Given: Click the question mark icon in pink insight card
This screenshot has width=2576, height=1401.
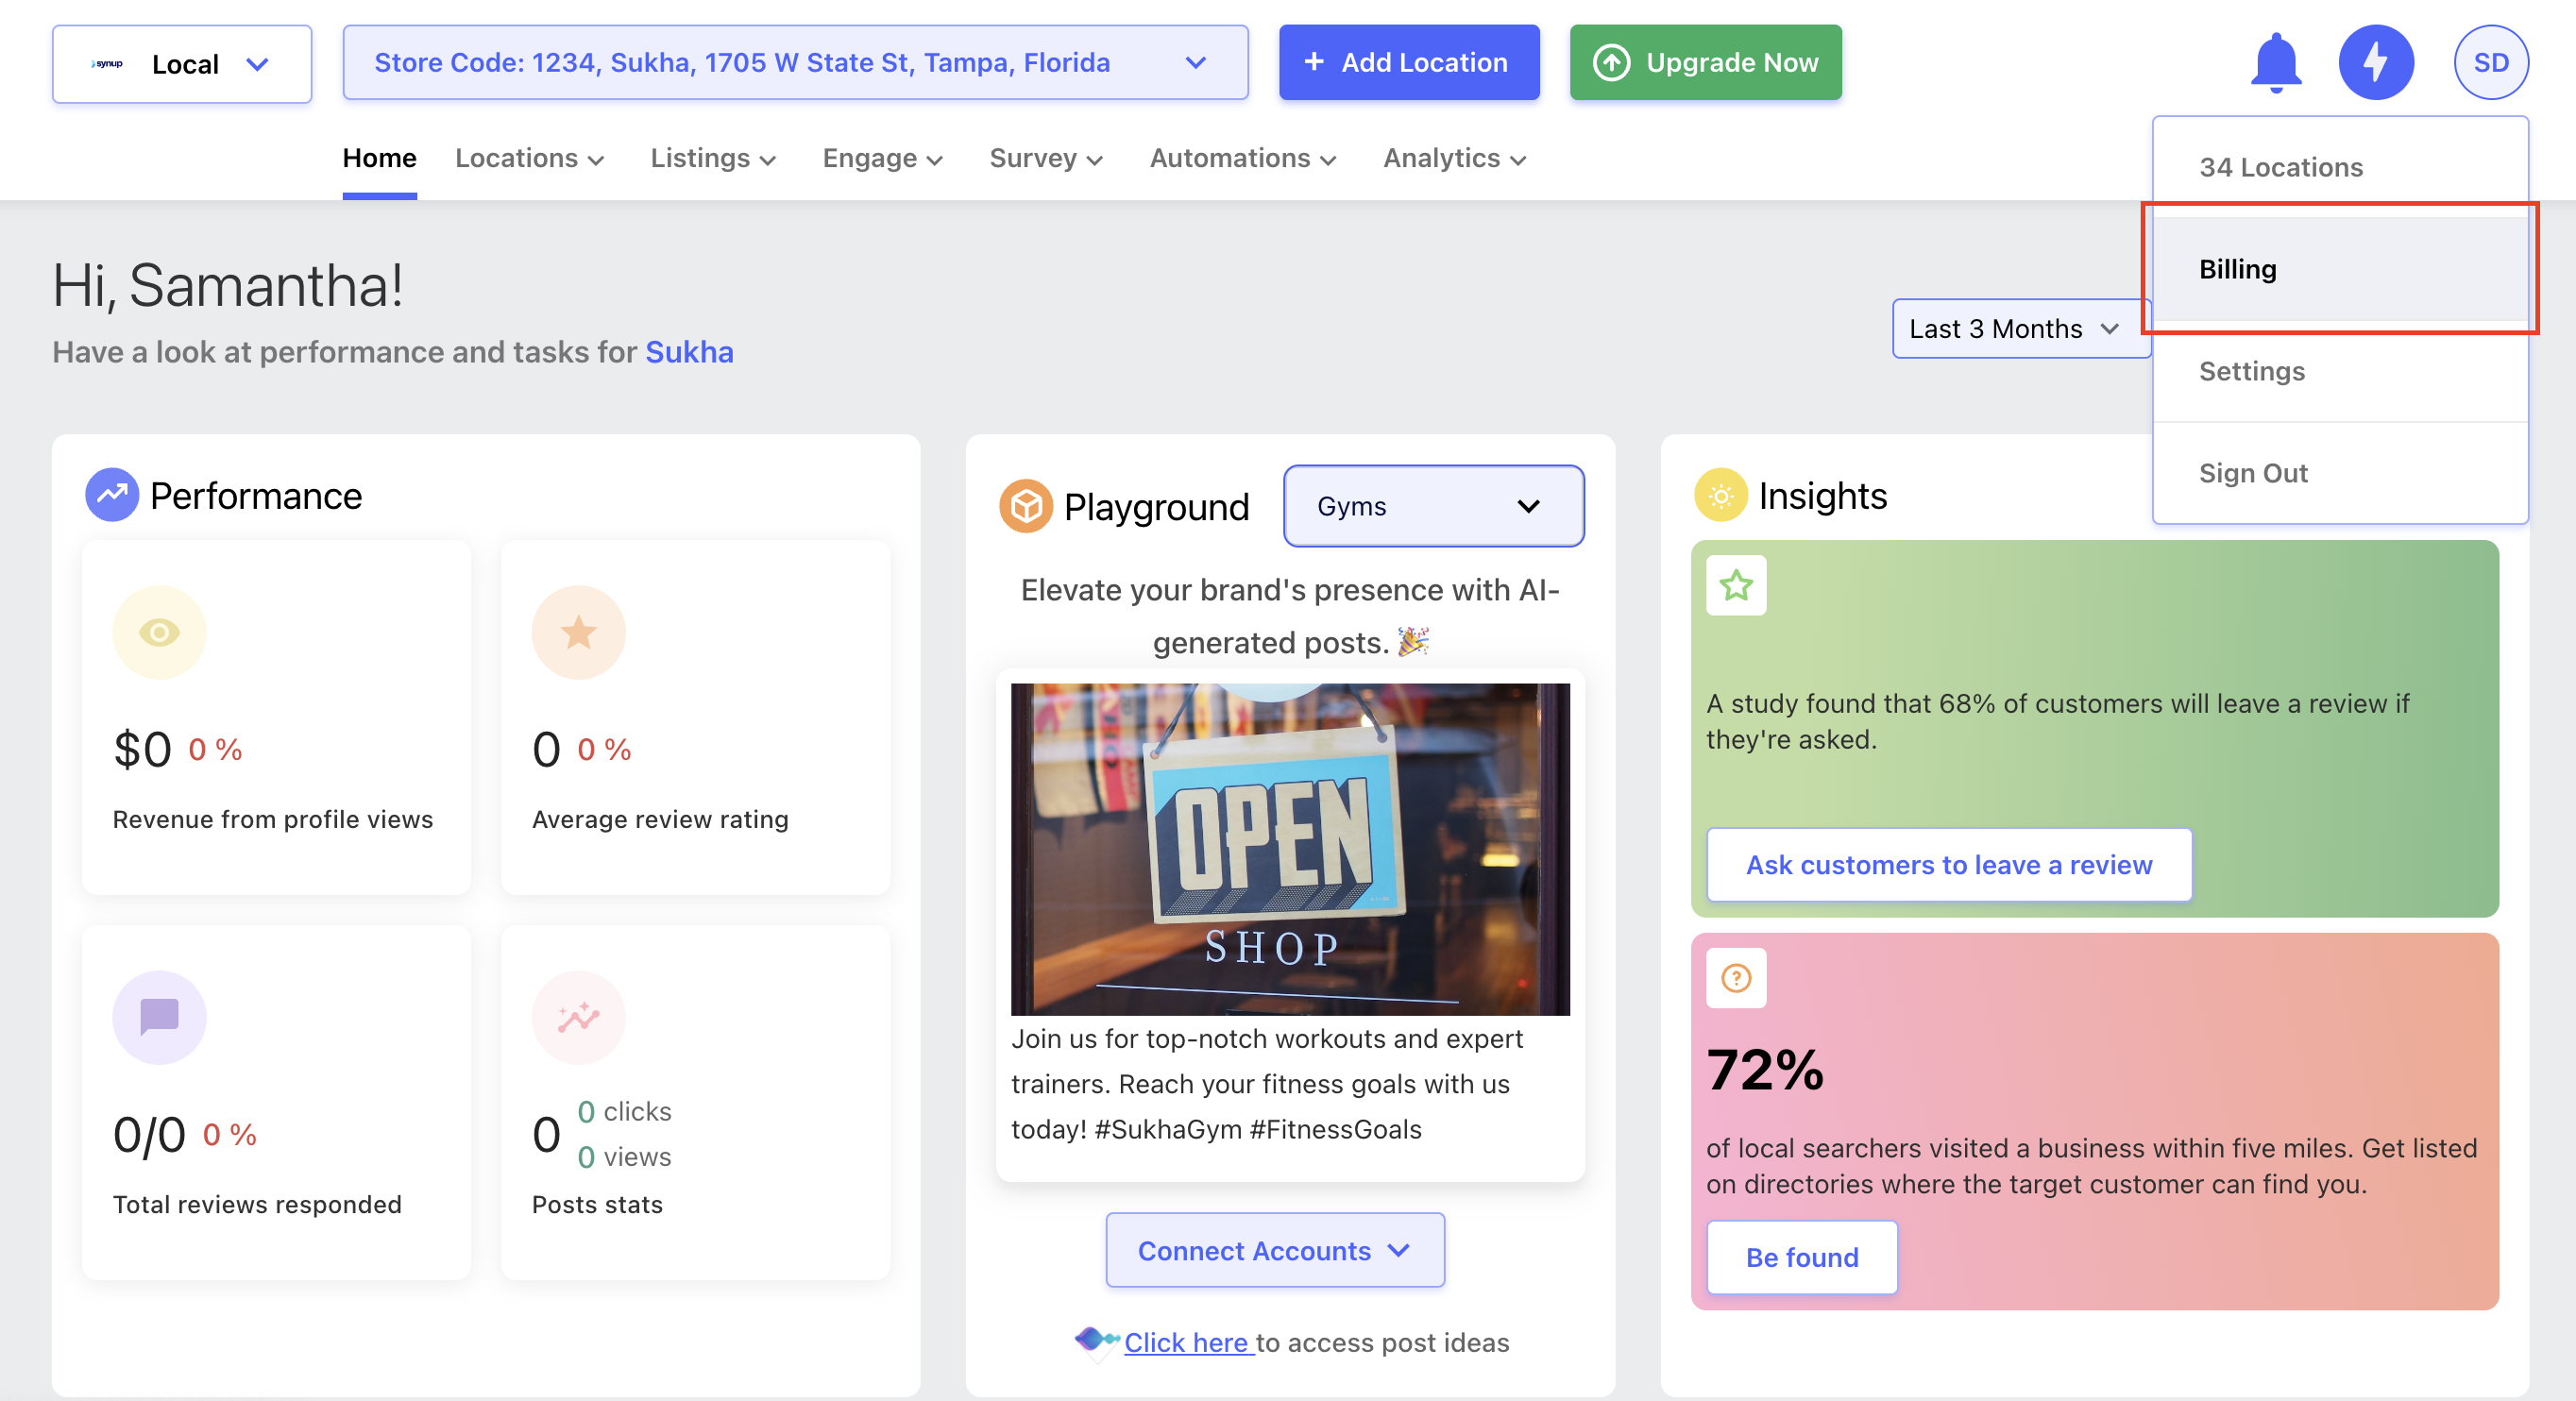Looking at the screenshot, I should coord(1736,978).
